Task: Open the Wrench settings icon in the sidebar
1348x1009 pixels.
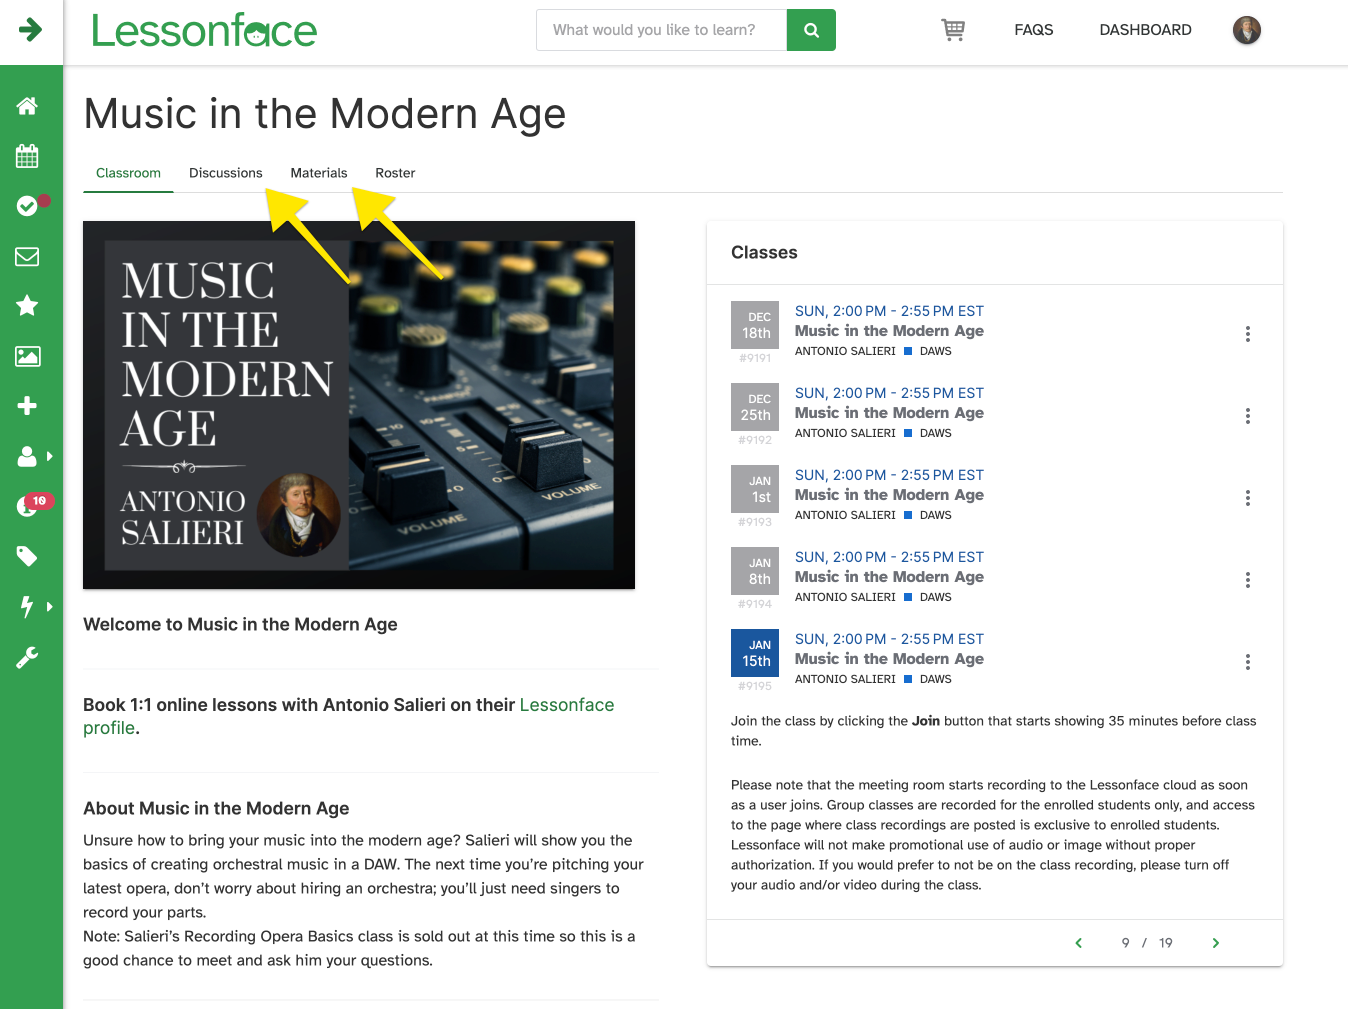Action: pos(26,656)
